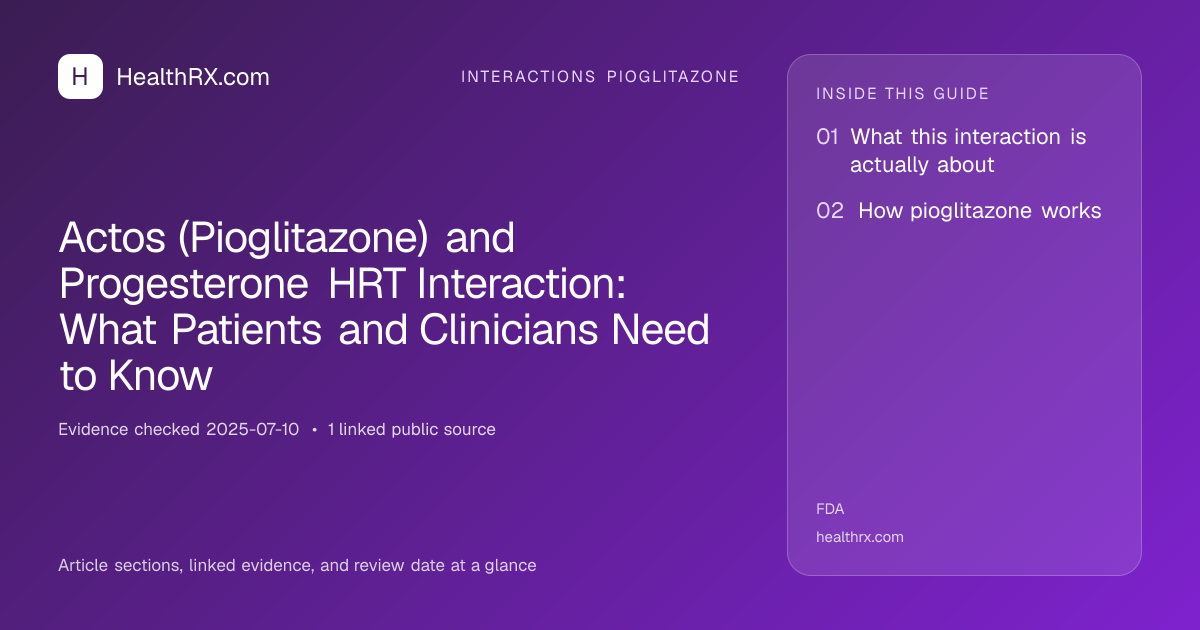This screenshot has width=1200, height=630.
Task: Open section 01 'What this interaction is actually about'
Action: tap(951, 150)
